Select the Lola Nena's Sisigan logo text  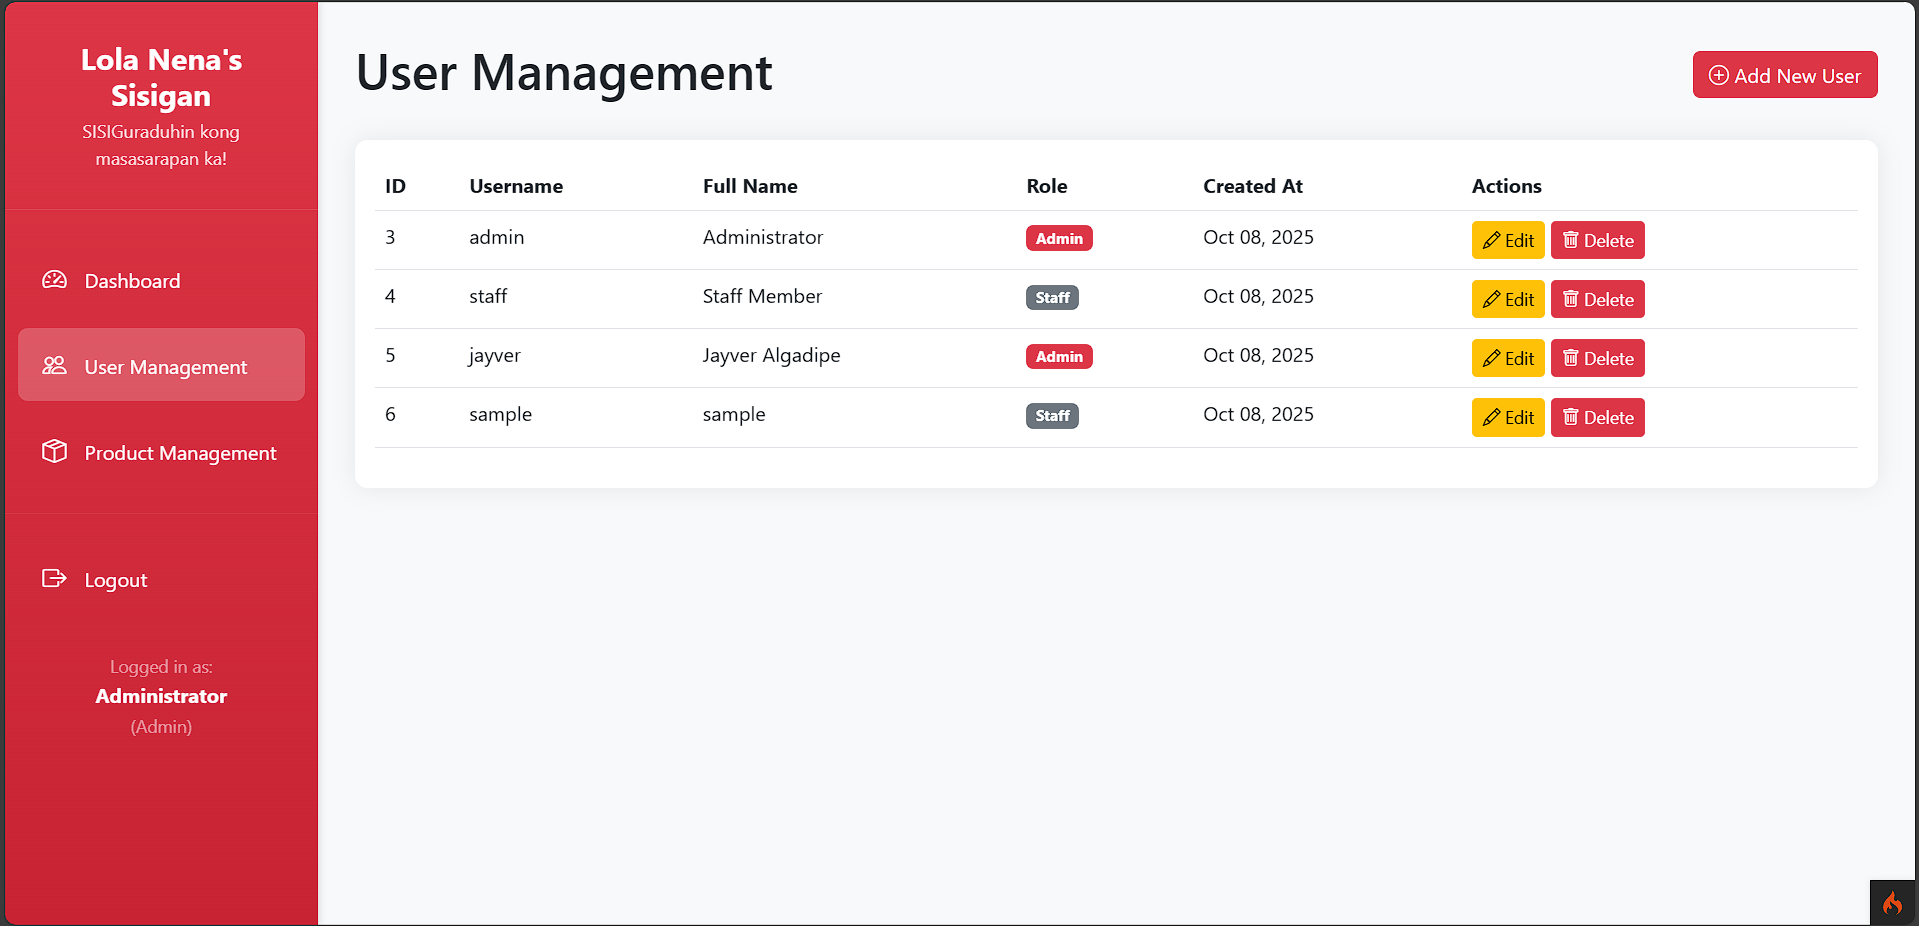[x=161, y=77]
